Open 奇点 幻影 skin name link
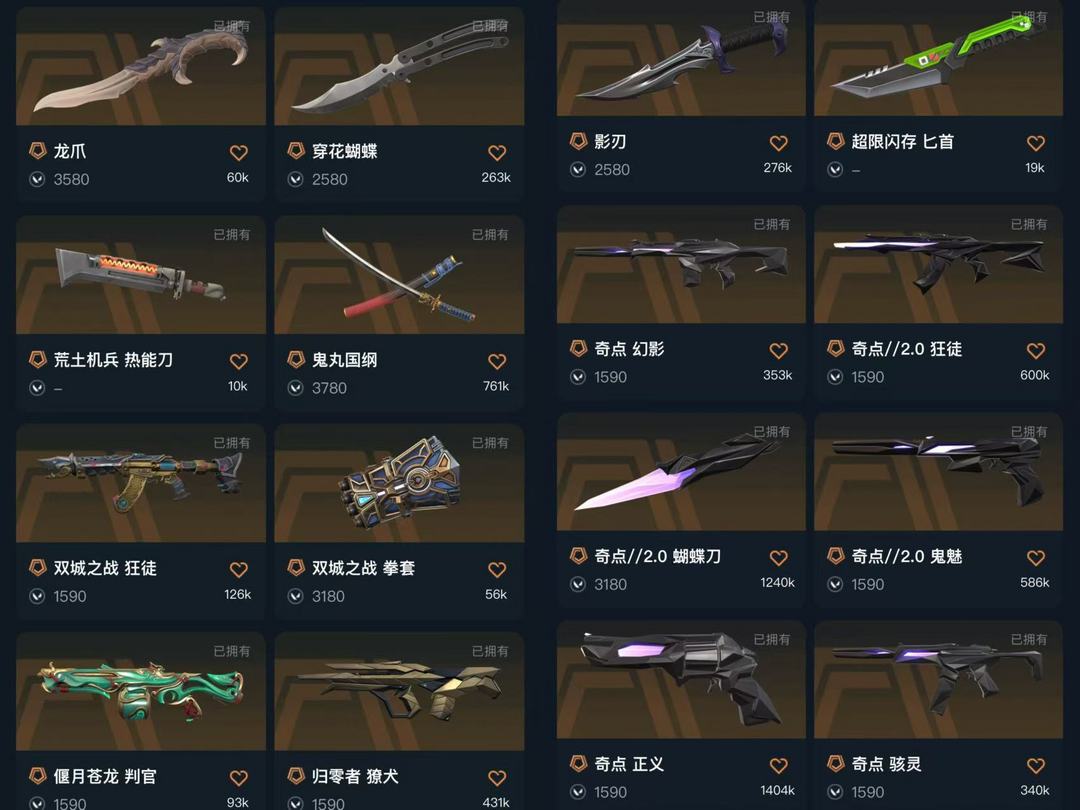Viewport: 1080px width, 810px height. click(x=629, y=349)
